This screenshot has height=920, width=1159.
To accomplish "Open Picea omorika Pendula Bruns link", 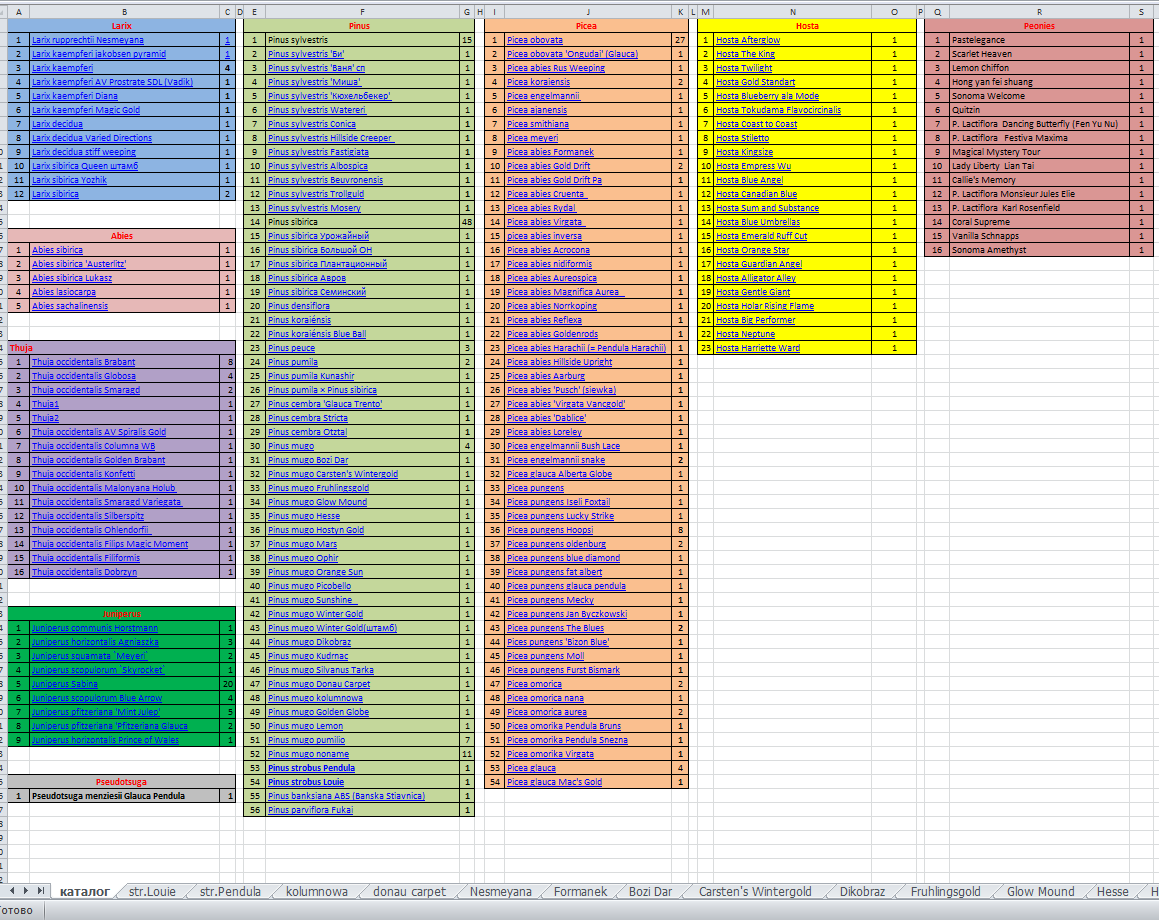I will coord(564,726).
